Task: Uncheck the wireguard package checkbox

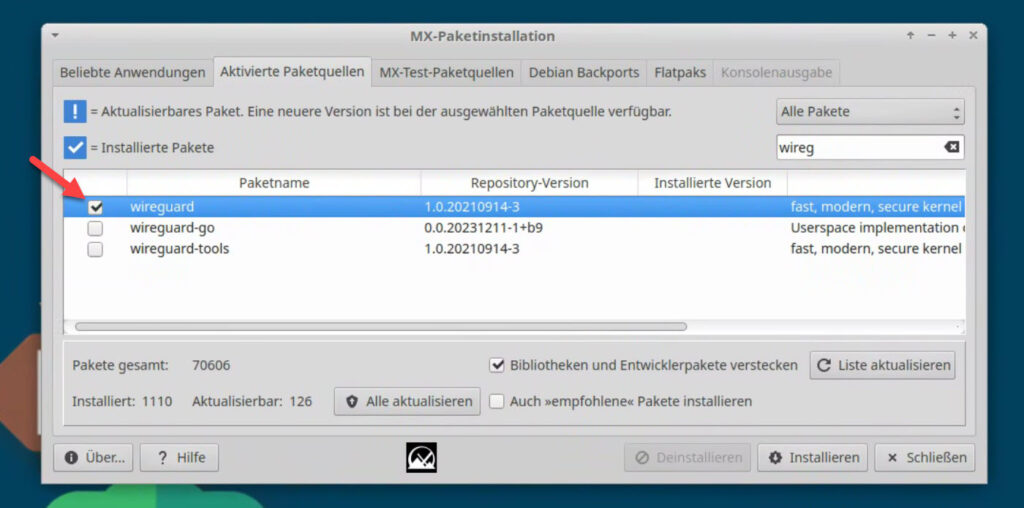Action: 96,207
